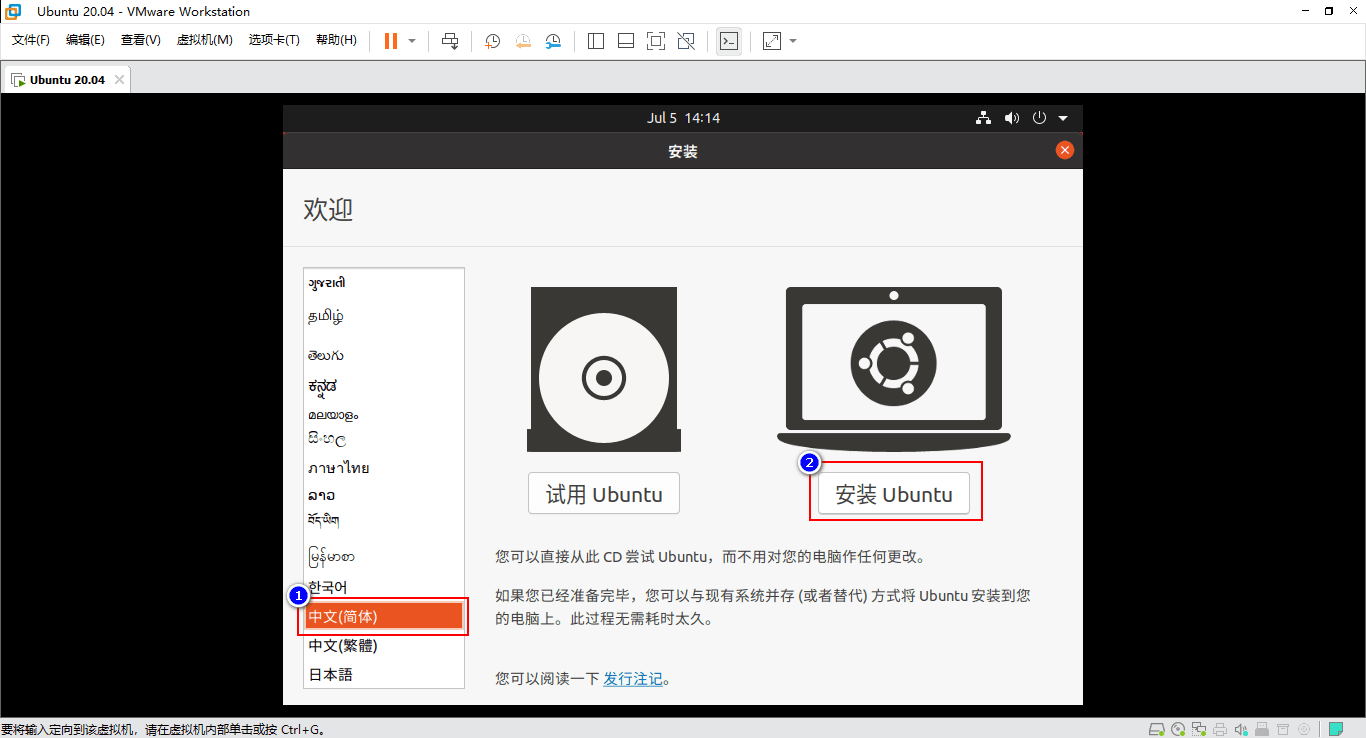
Task: Expand the stretch display dropdown arrow
Action: [x=793, y=41]
